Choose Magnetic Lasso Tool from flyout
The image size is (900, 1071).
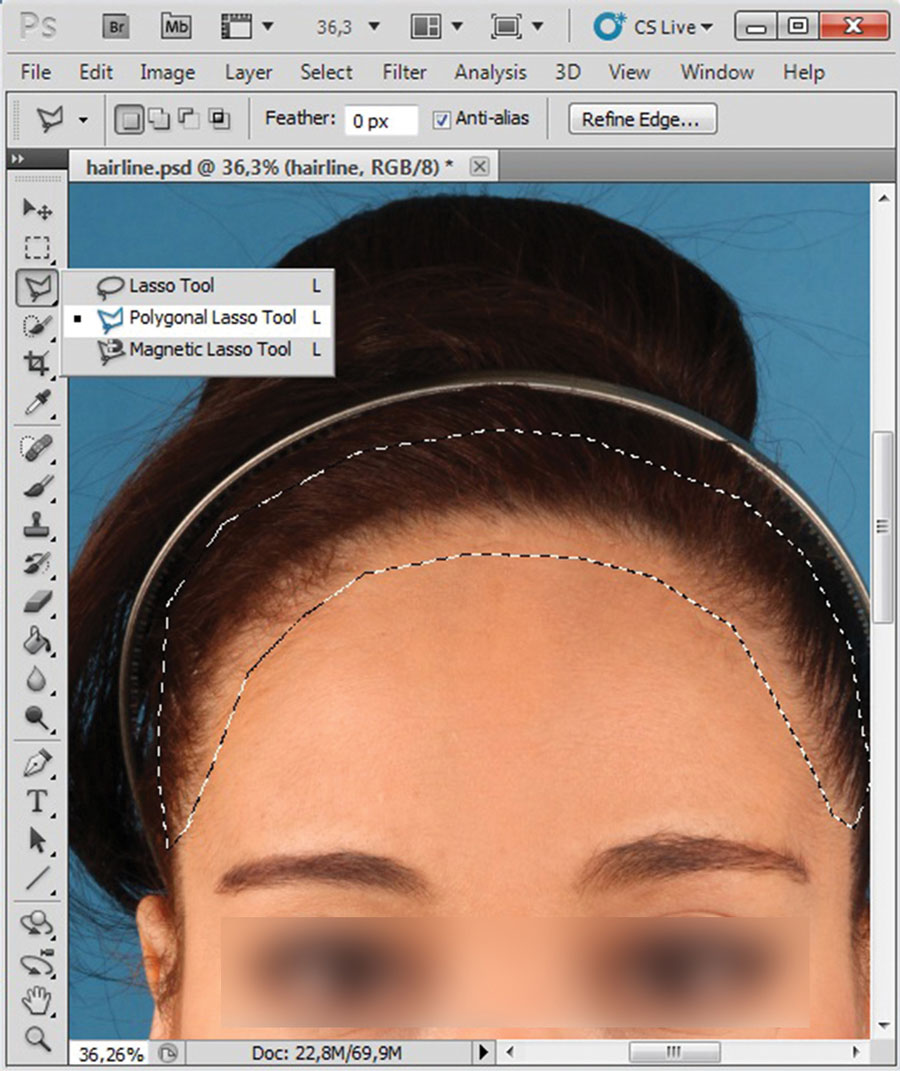point(210,350)
